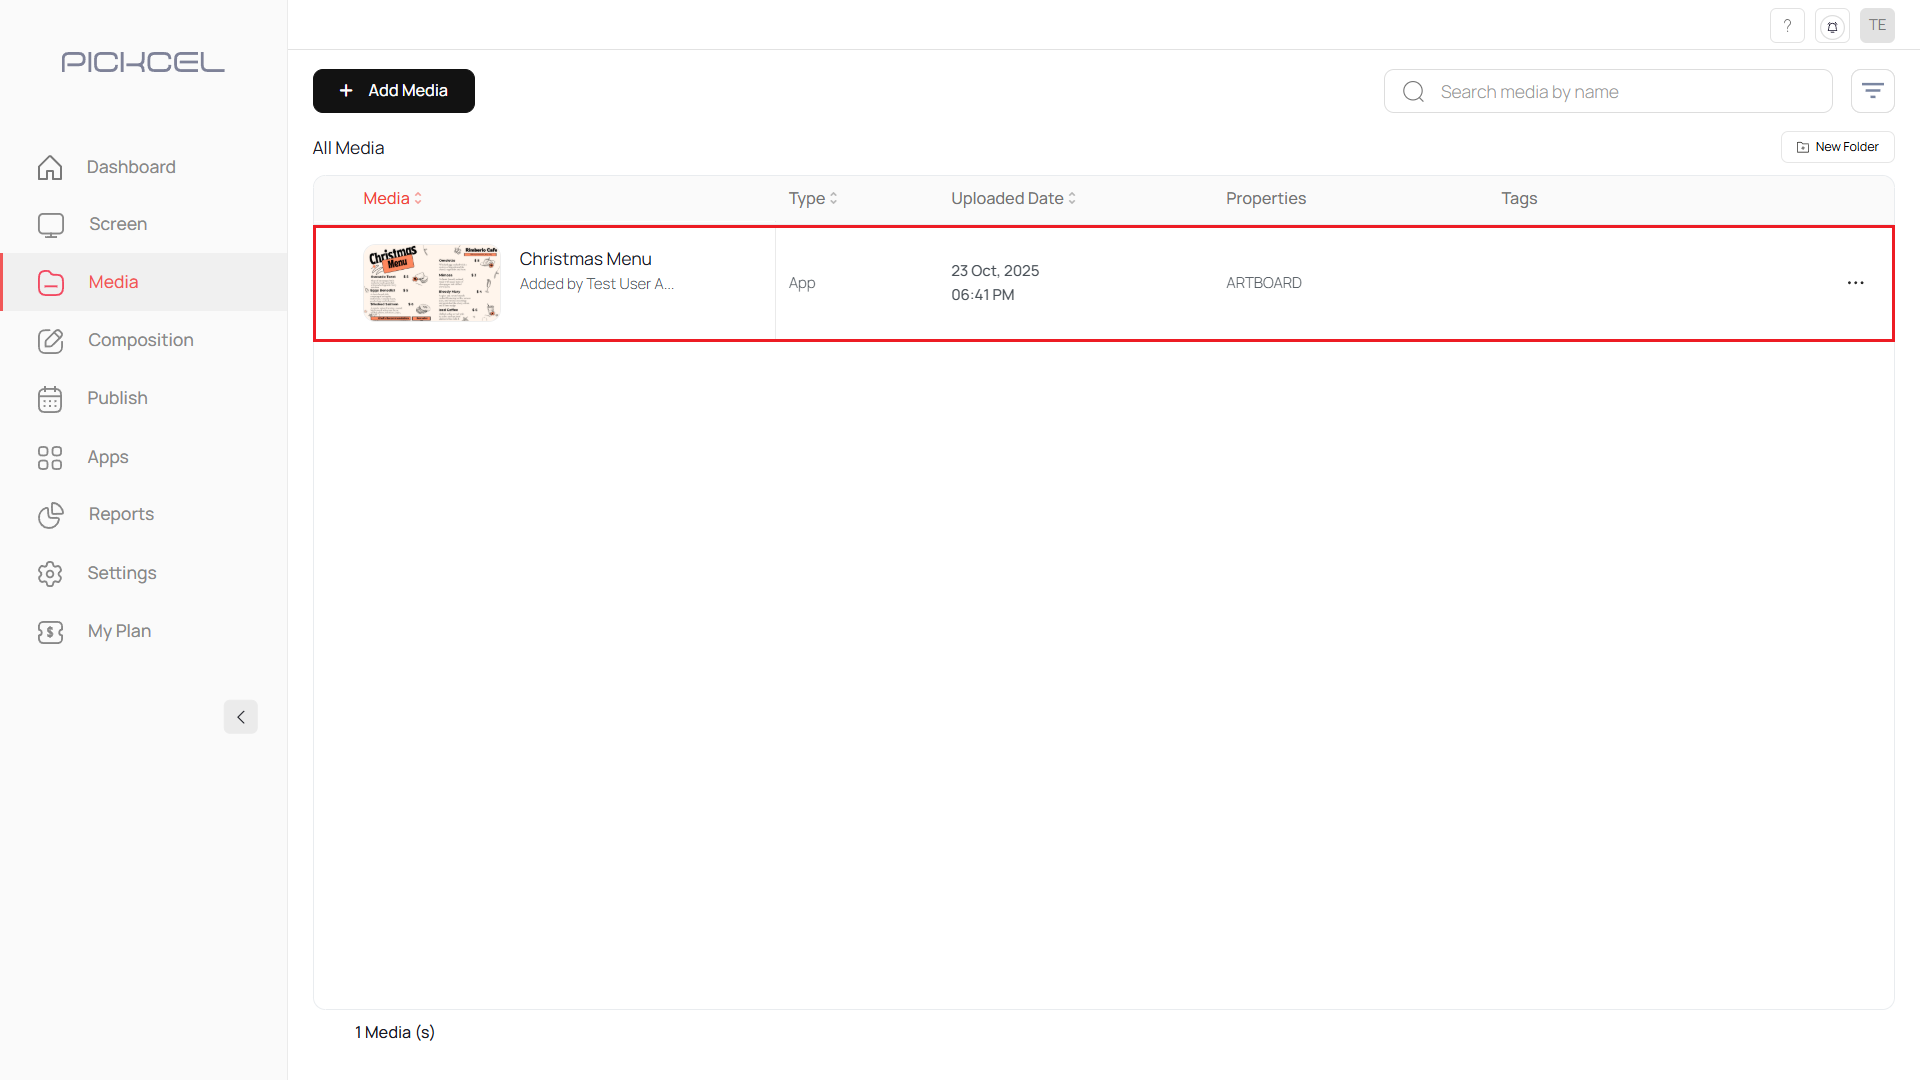Click the Search media by name field

tap(1620, 92)
